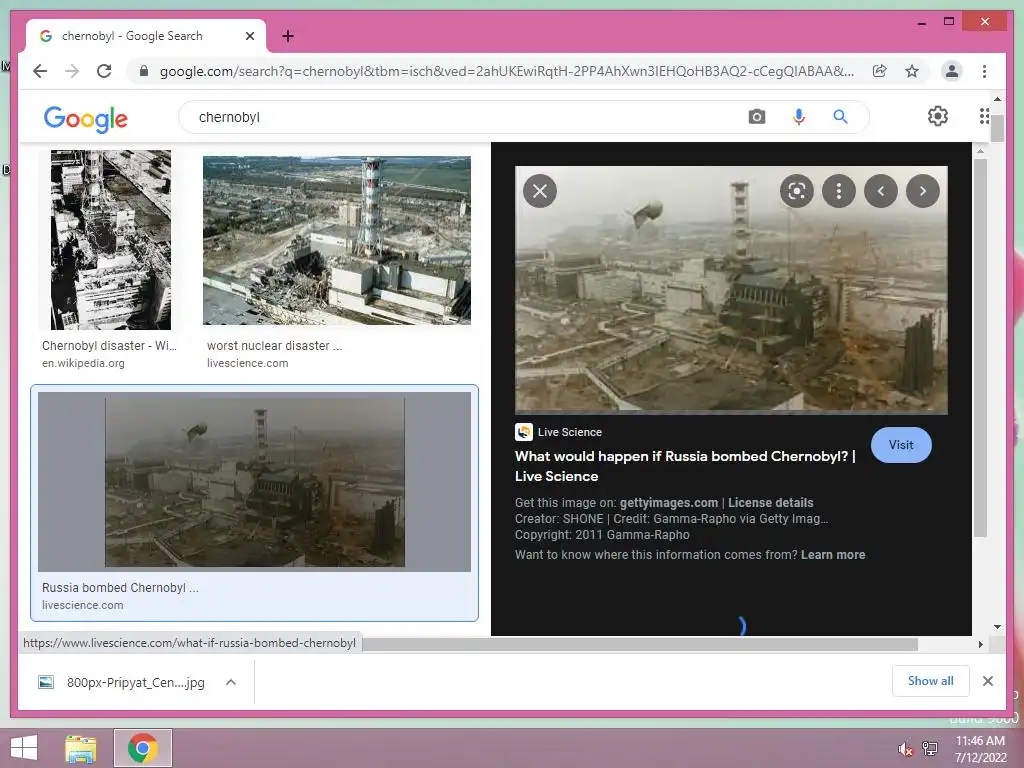
Task: Click Learn more about this information
Action: coord(833,554)
